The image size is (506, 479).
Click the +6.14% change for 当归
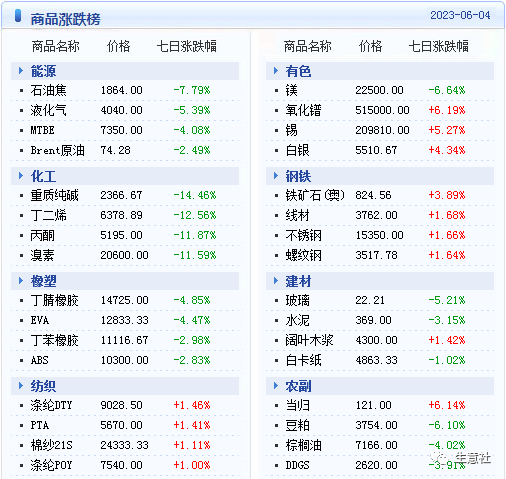tap(447, 405)
